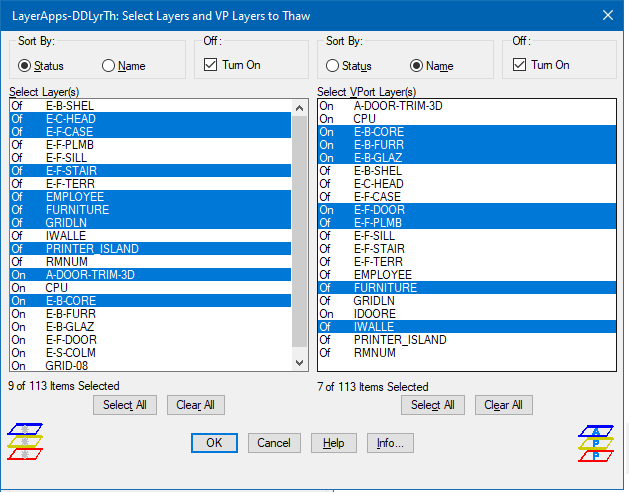This screenshot has height=493, width=632.
Task: Click Clear All under VPort Layers list
Action: 503,405
